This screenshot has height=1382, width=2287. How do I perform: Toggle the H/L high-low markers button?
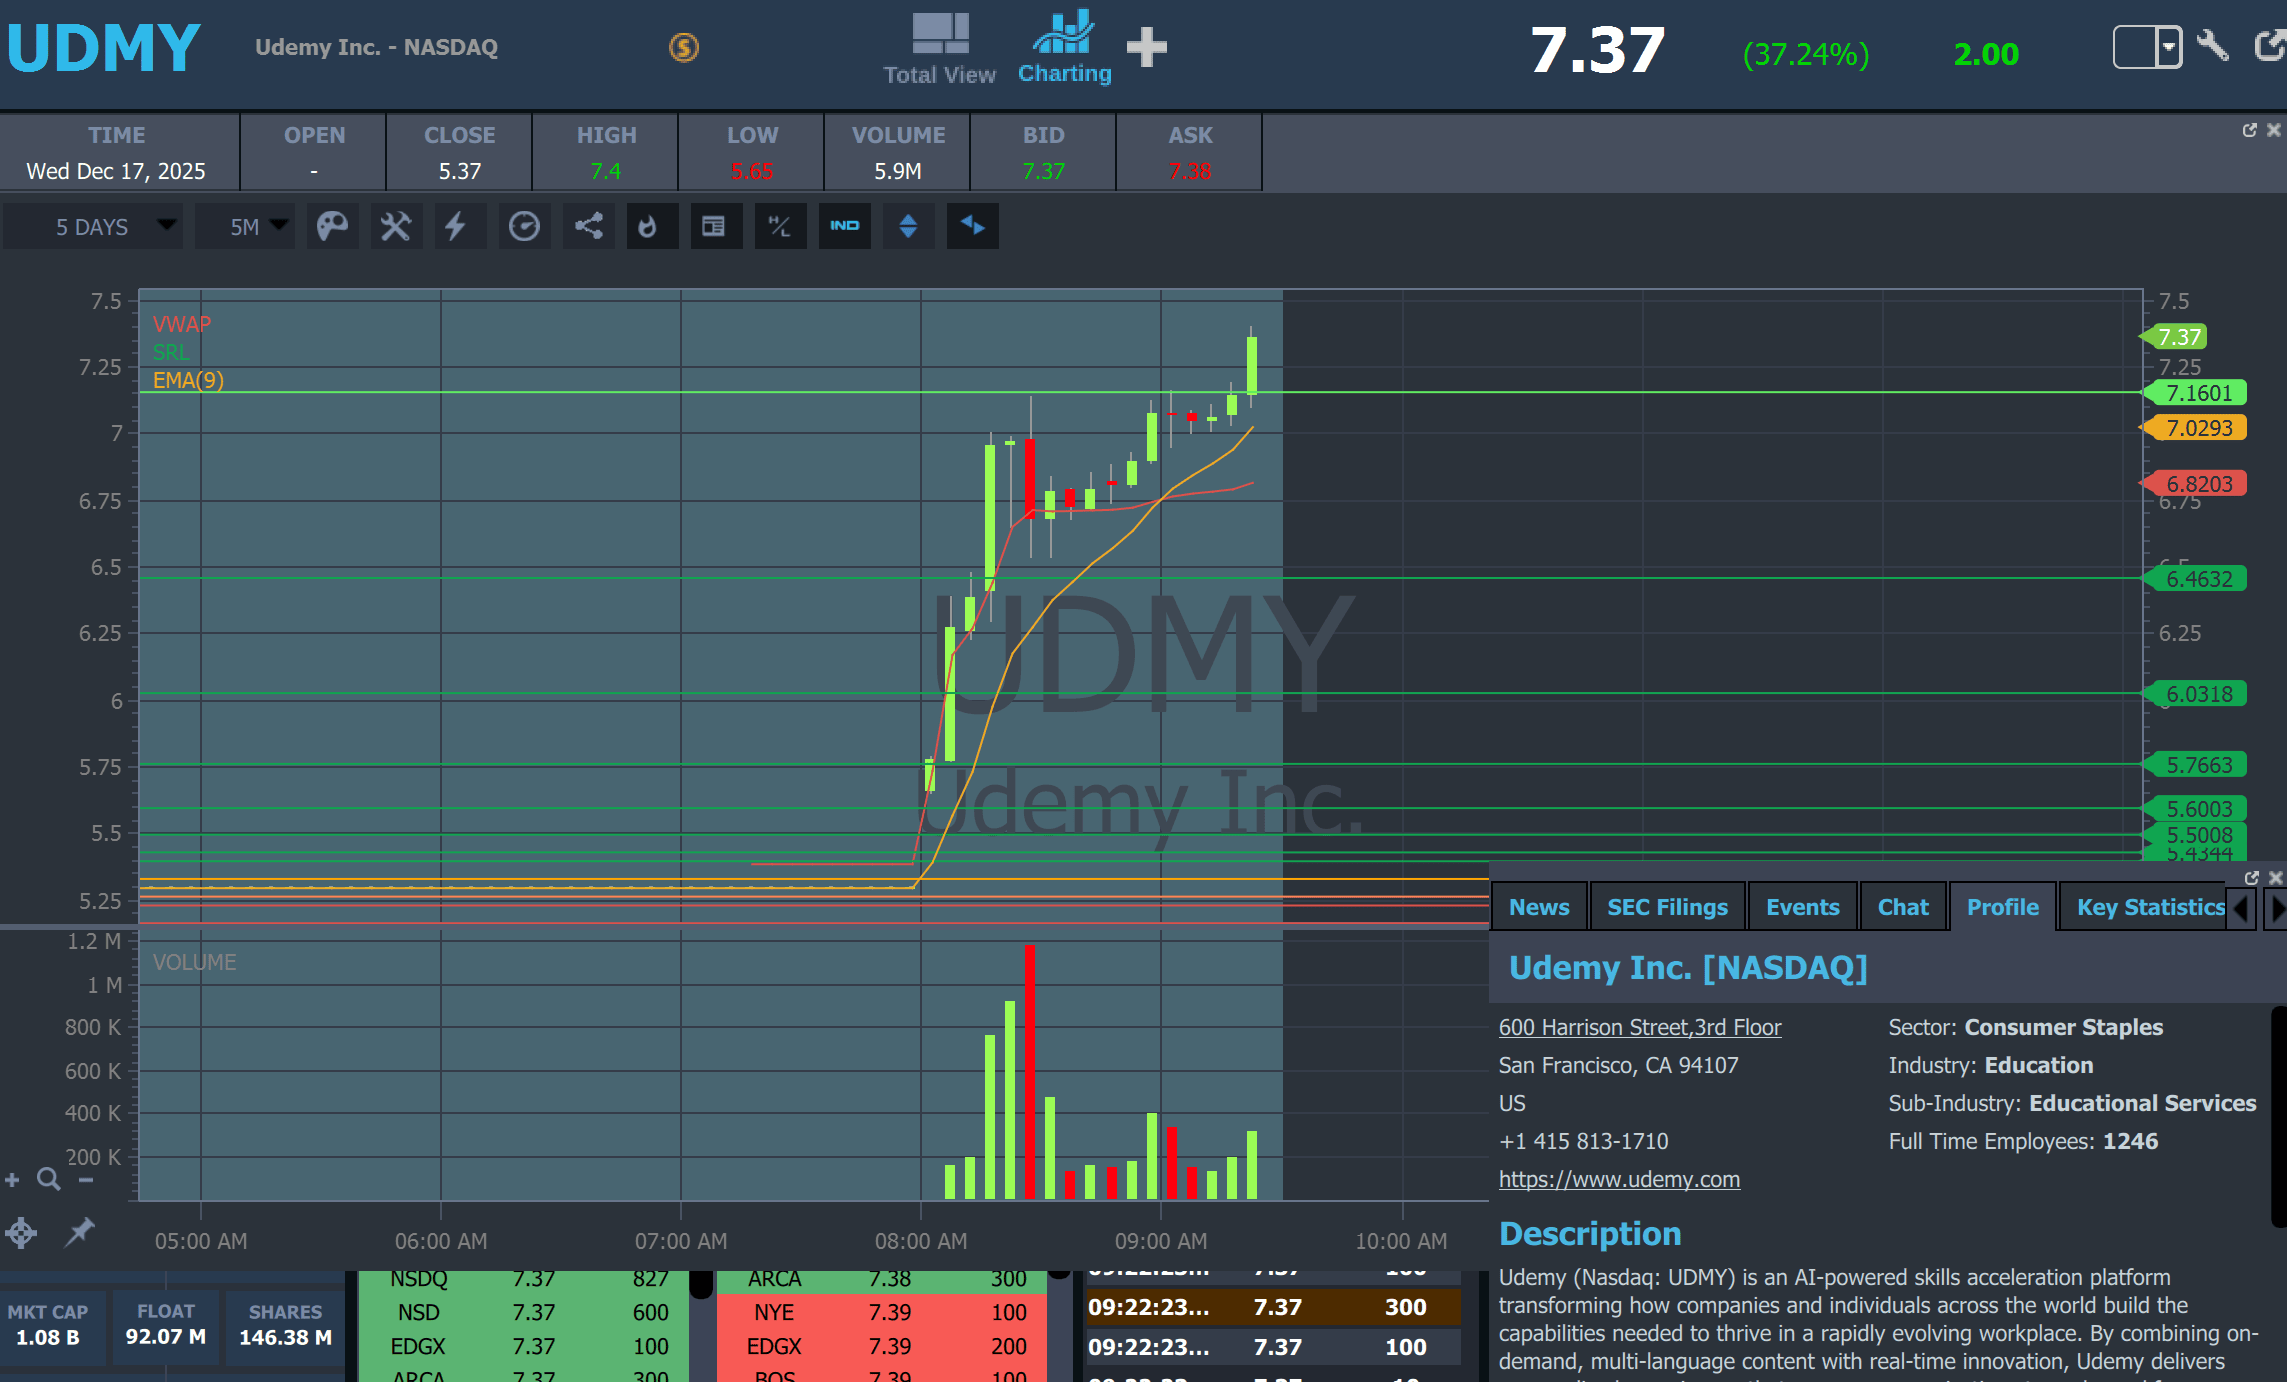tap(780, 226)
